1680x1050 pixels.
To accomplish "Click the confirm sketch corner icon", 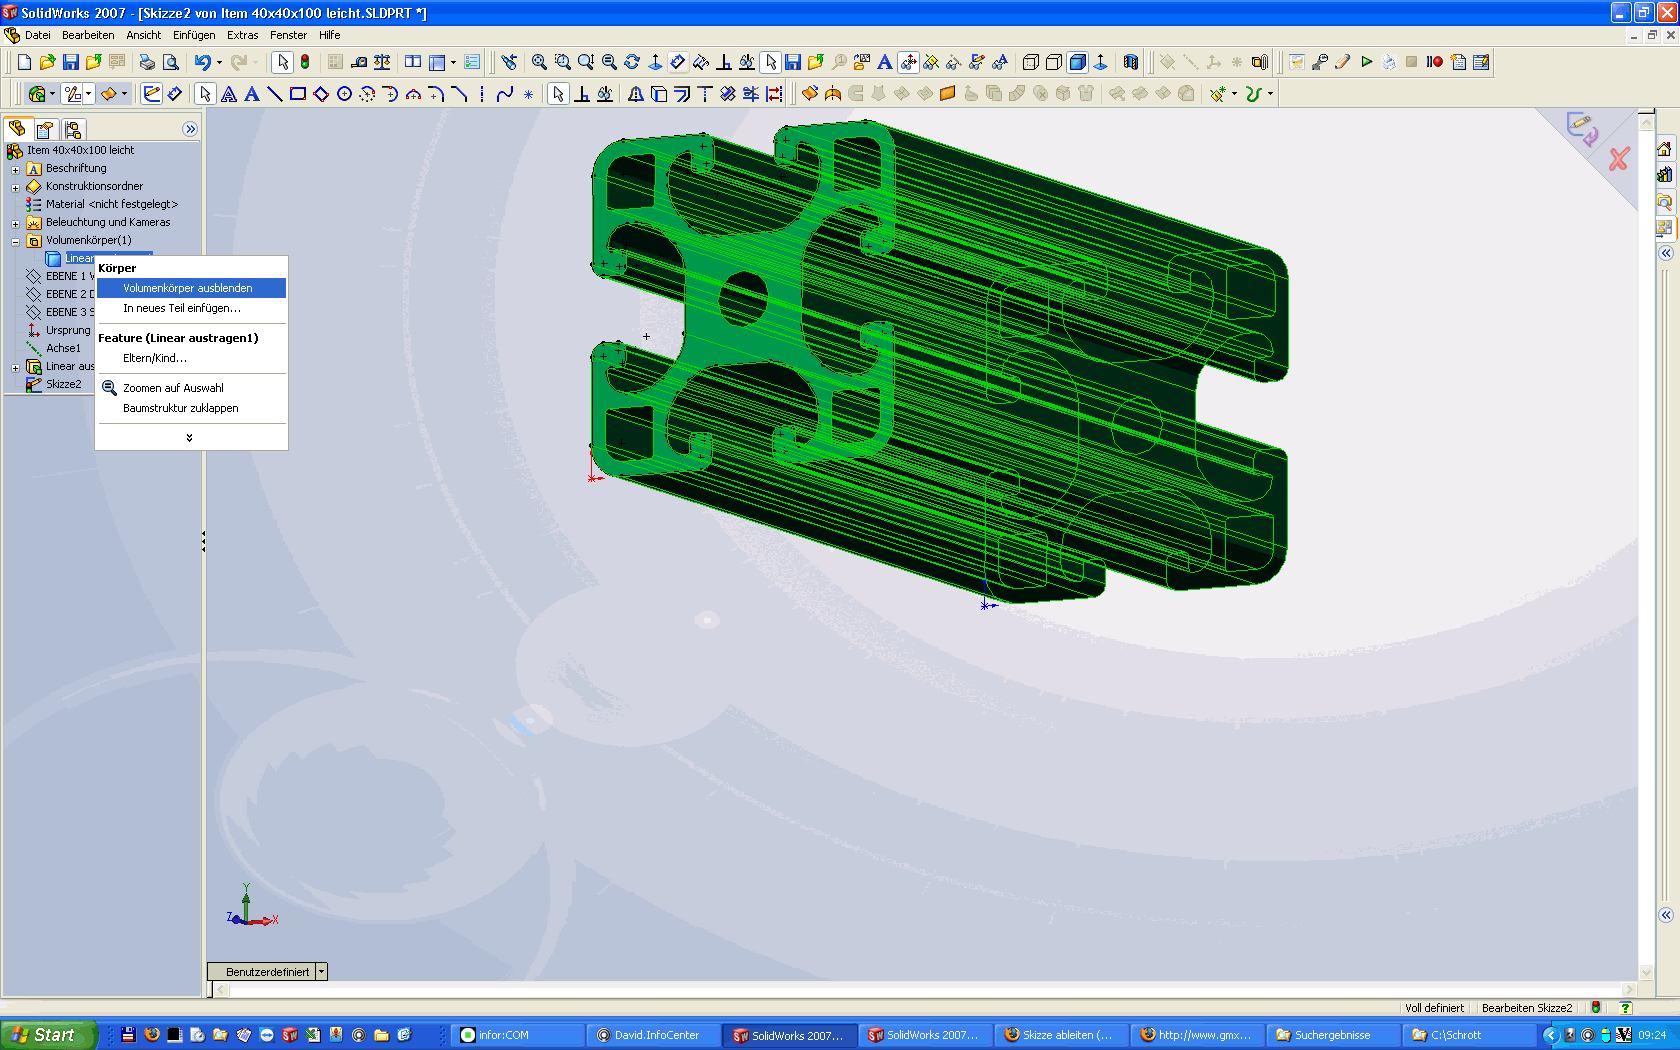I will pyautogui.click(x=1582, y=128).
